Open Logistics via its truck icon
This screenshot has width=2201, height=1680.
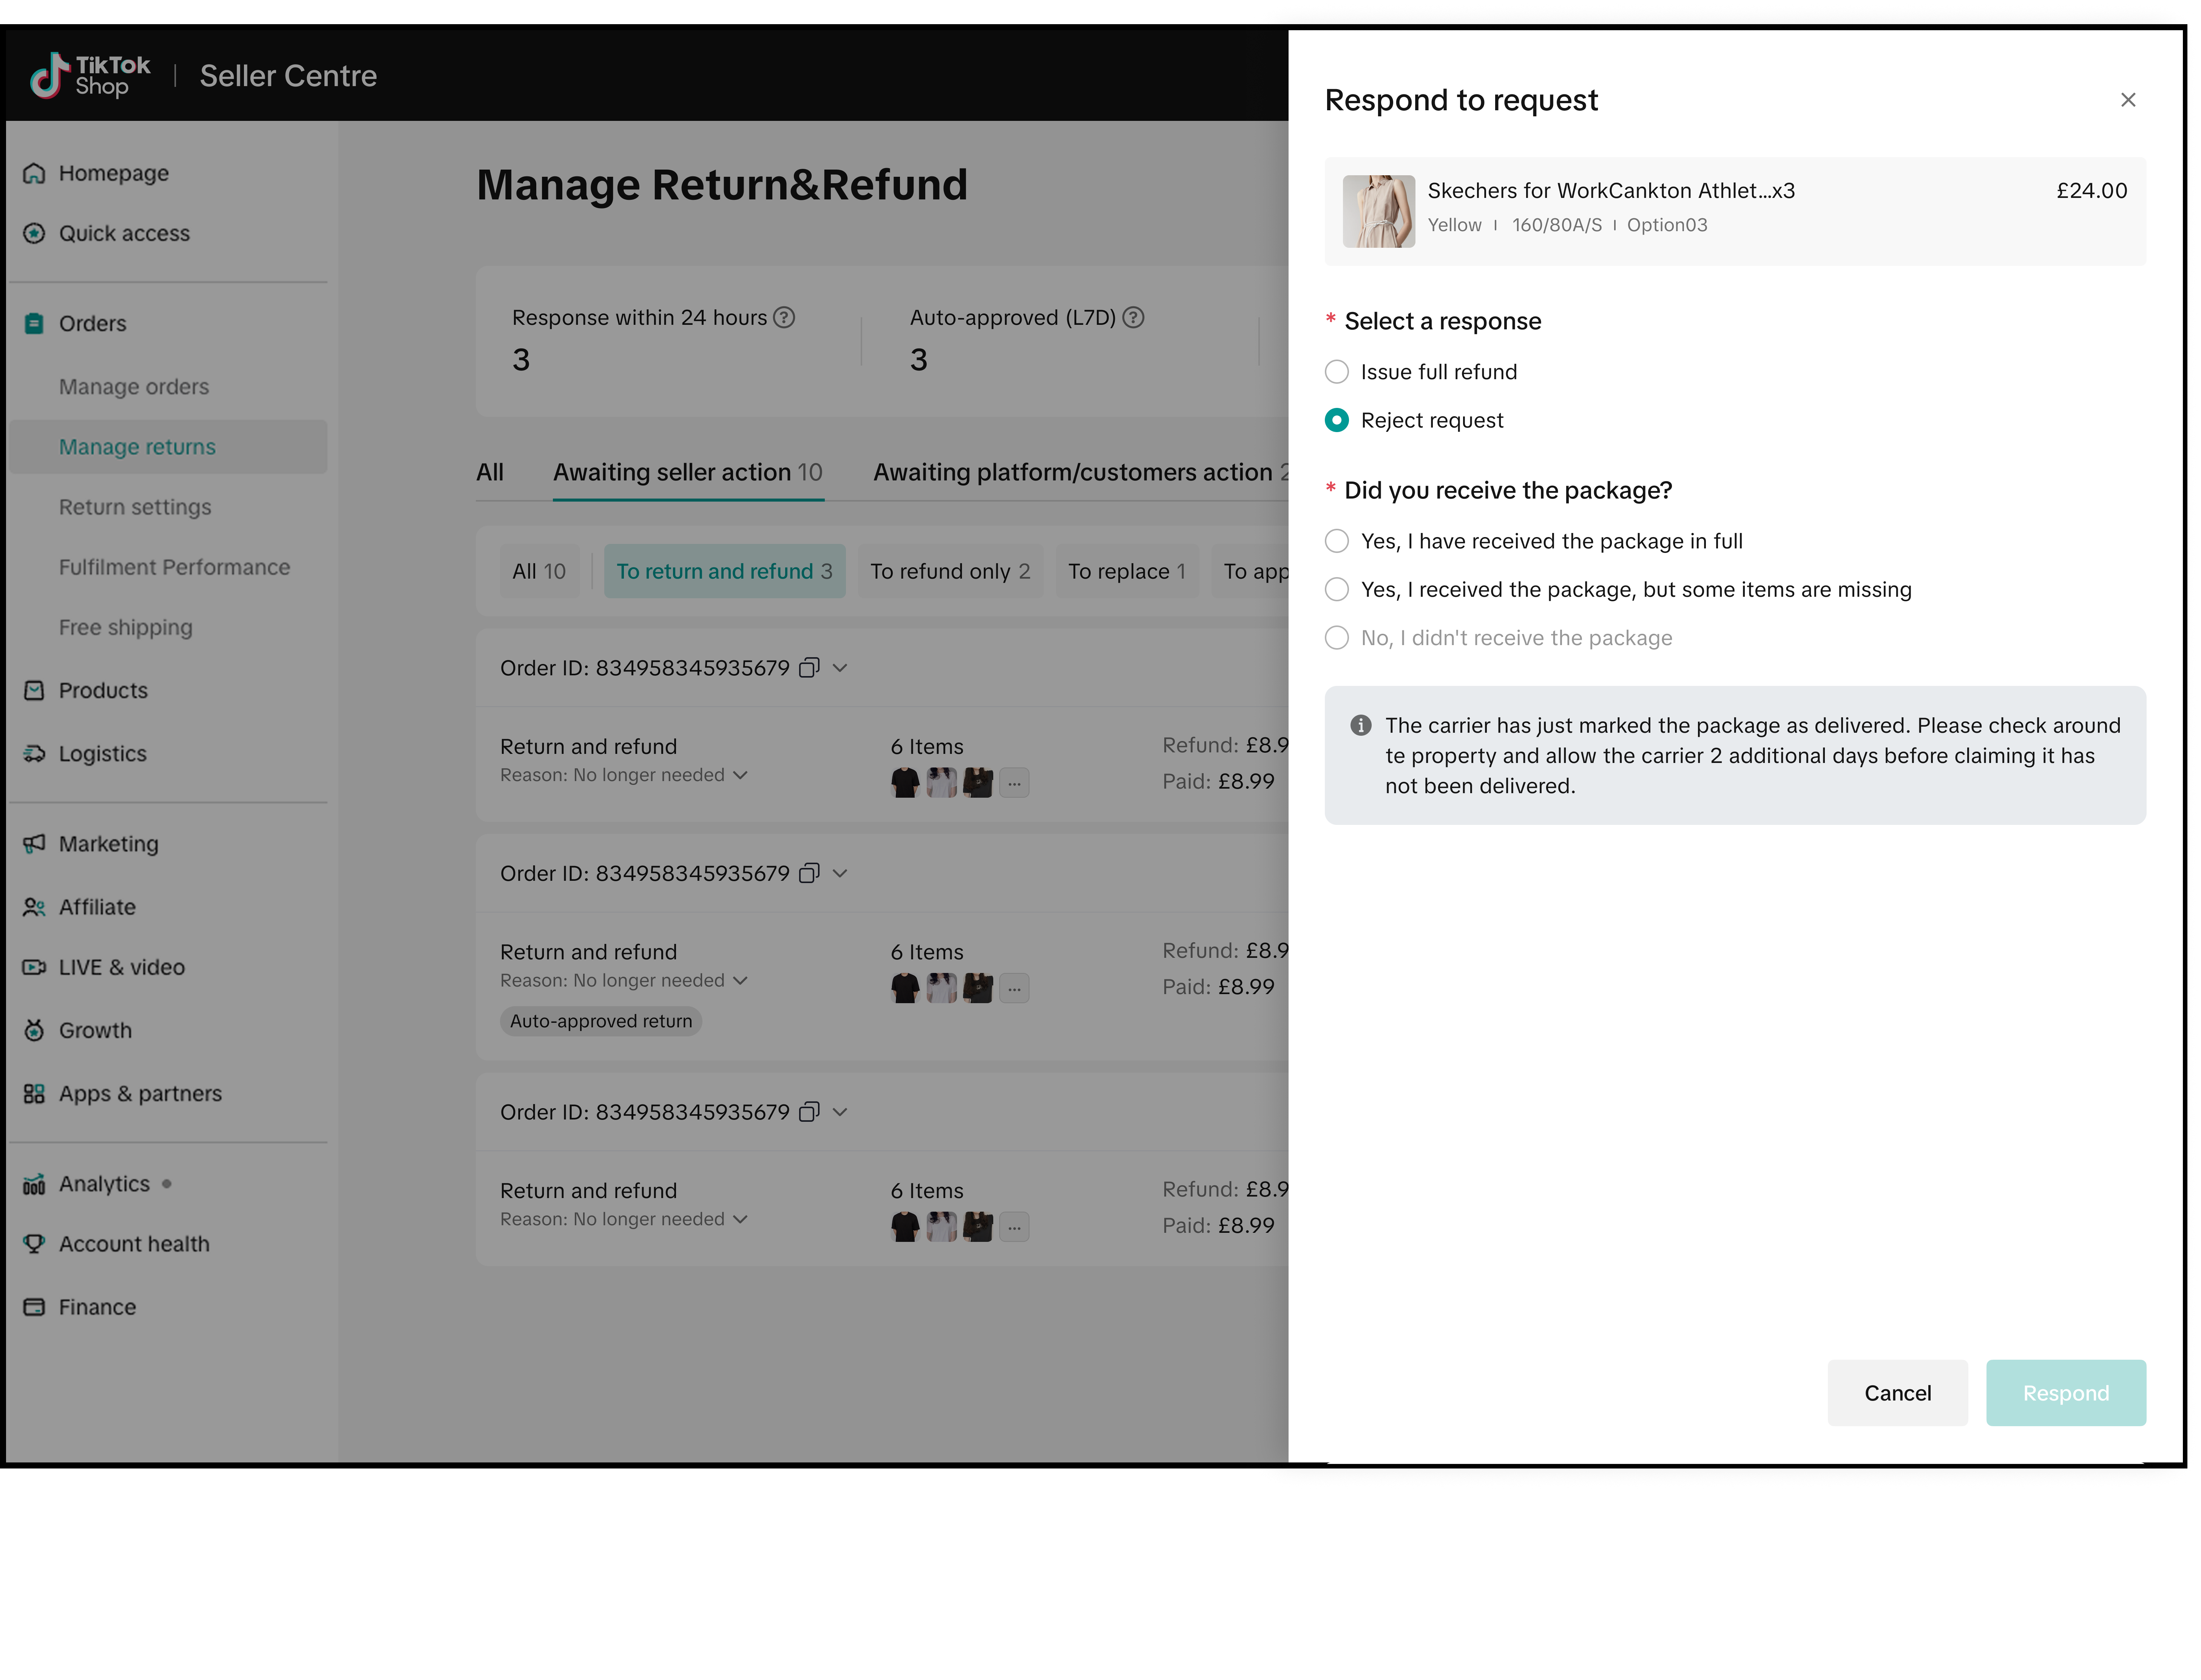point(34,753)
